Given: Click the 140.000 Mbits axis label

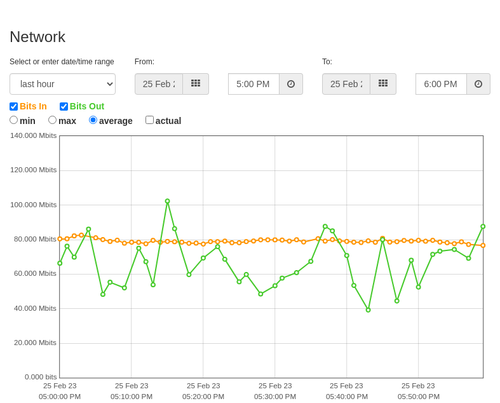Looking at the screenshot, I should point(33,136).
